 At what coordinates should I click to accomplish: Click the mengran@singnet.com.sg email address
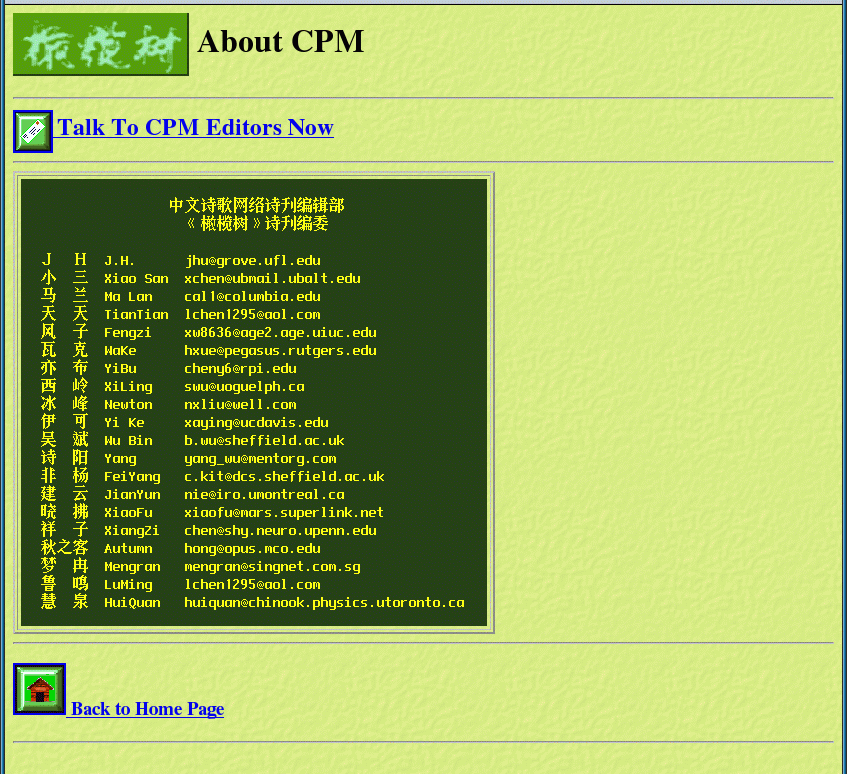(x=272, y=567)
